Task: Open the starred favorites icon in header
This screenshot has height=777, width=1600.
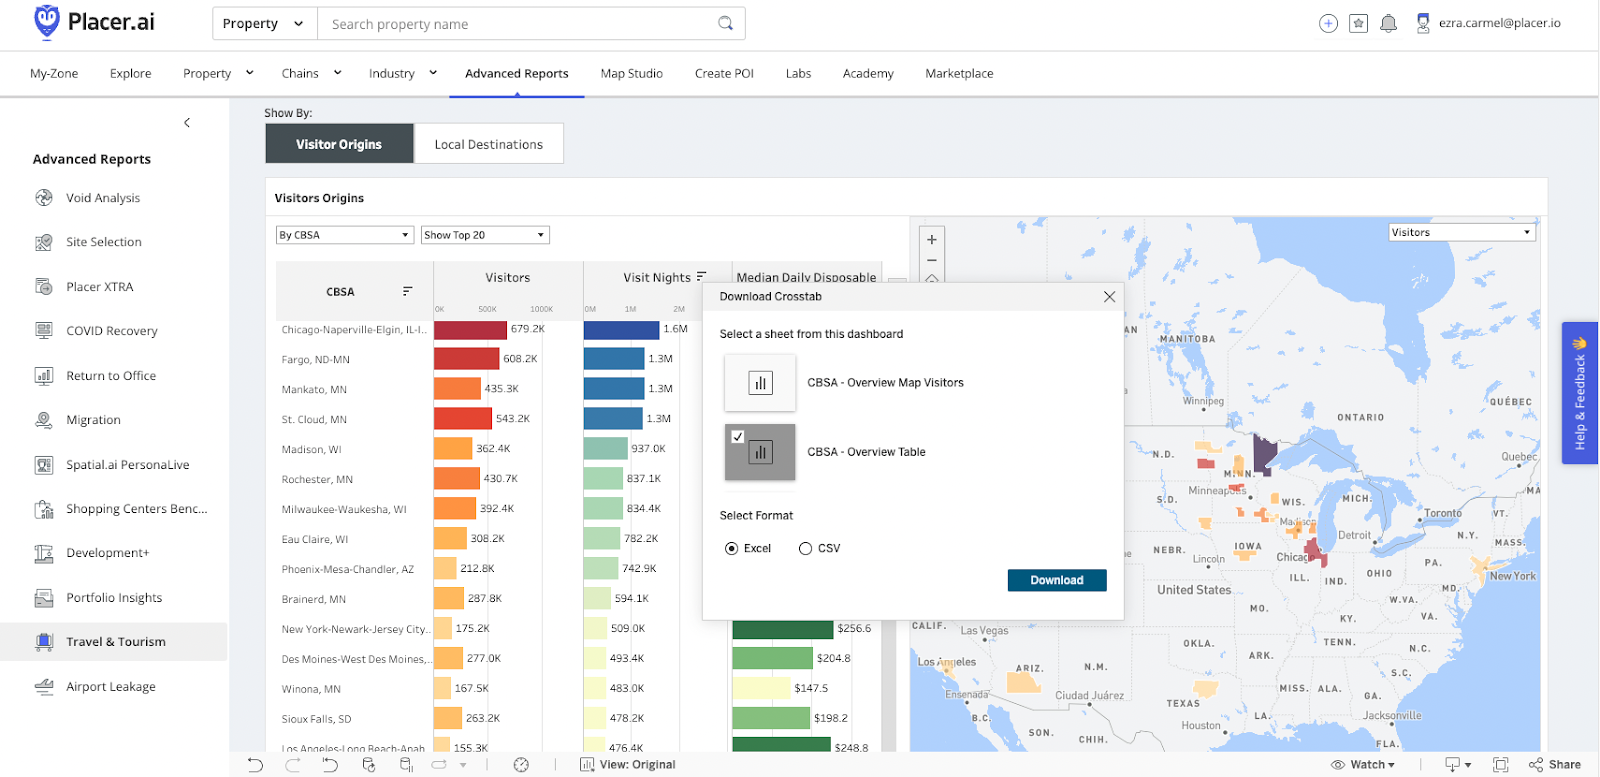Action: coord(1358,23)
